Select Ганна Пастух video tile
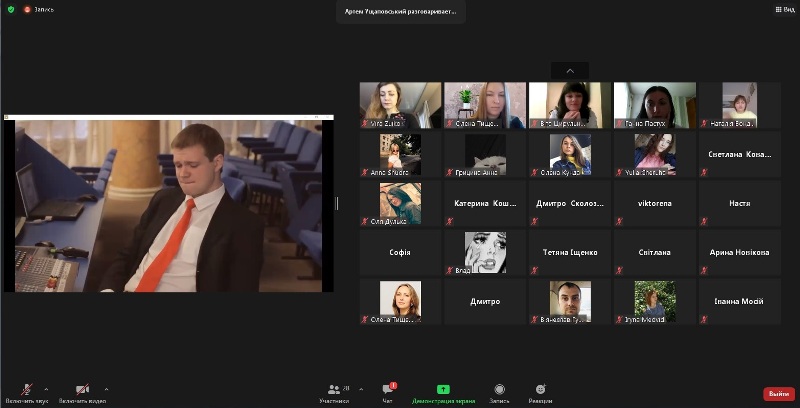 click(655, 105)
